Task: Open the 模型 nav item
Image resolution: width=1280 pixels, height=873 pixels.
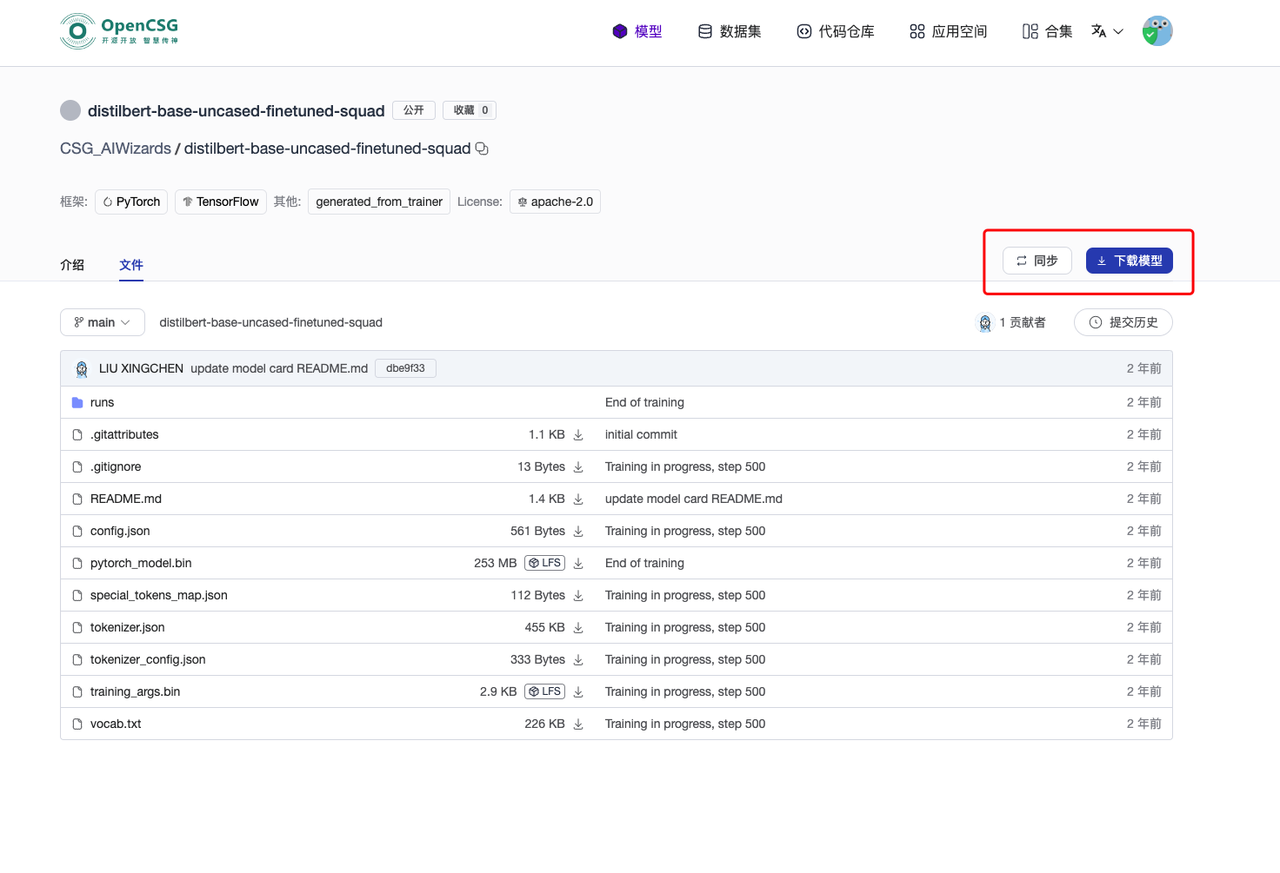Action: click(x=637, y=31)
